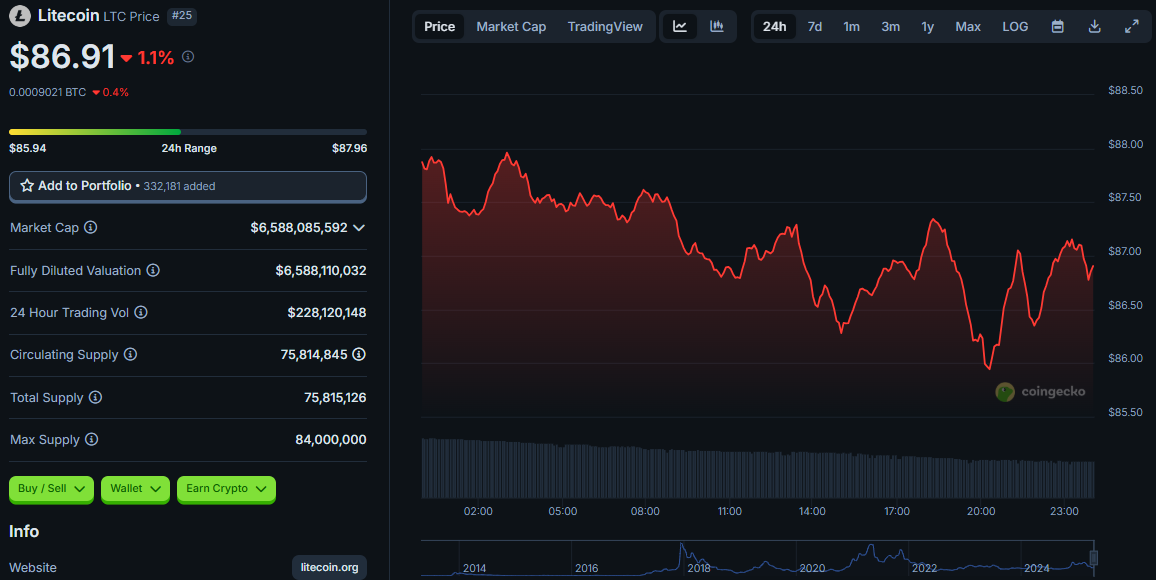Click the 84,000,000 max supply value

331,439
